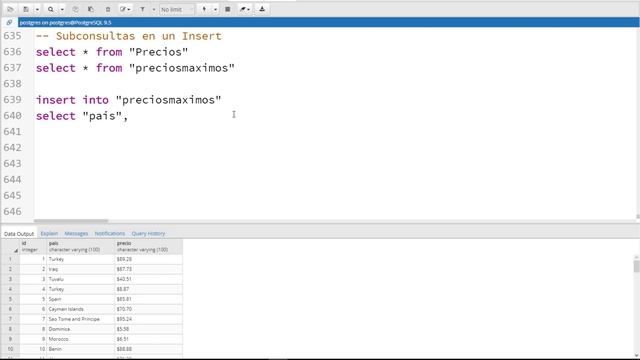Click the Dominica cell
This screenshot has height=360, width=640.
tap(80, 329)
